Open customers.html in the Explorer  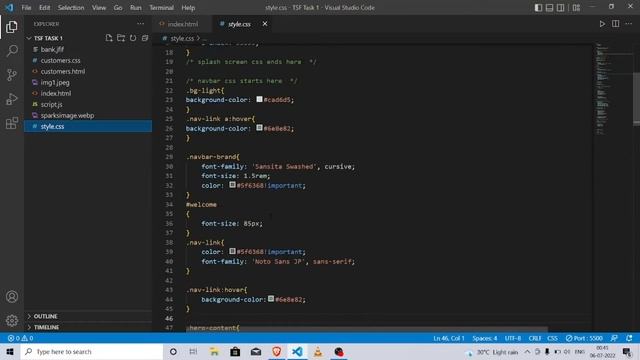[x=63, y=71]
